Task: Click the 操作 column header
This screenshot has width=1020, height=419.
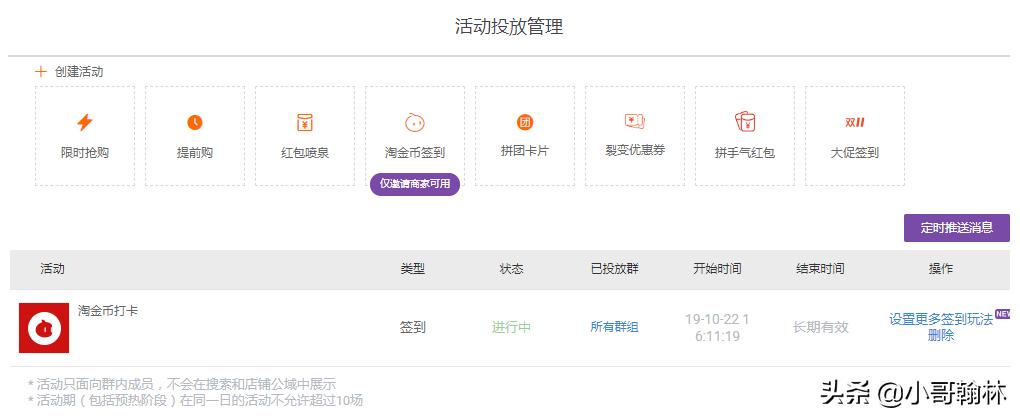Action: click(x=941, y=269)
